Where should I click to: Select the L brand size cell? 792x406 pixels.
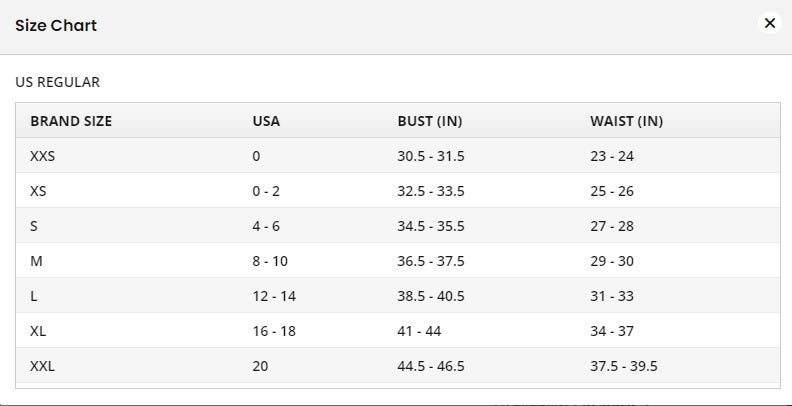click(x=34, y=296)
